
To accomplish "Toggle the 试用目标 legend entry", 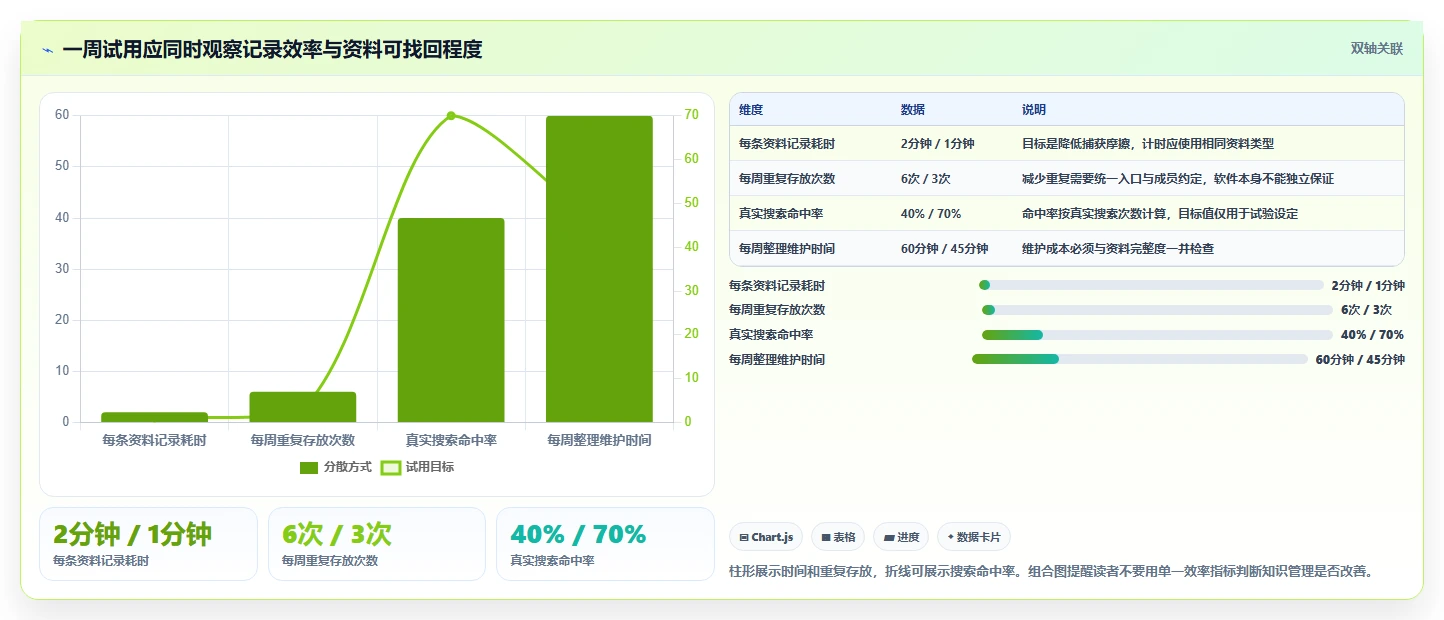I will 418,467.
